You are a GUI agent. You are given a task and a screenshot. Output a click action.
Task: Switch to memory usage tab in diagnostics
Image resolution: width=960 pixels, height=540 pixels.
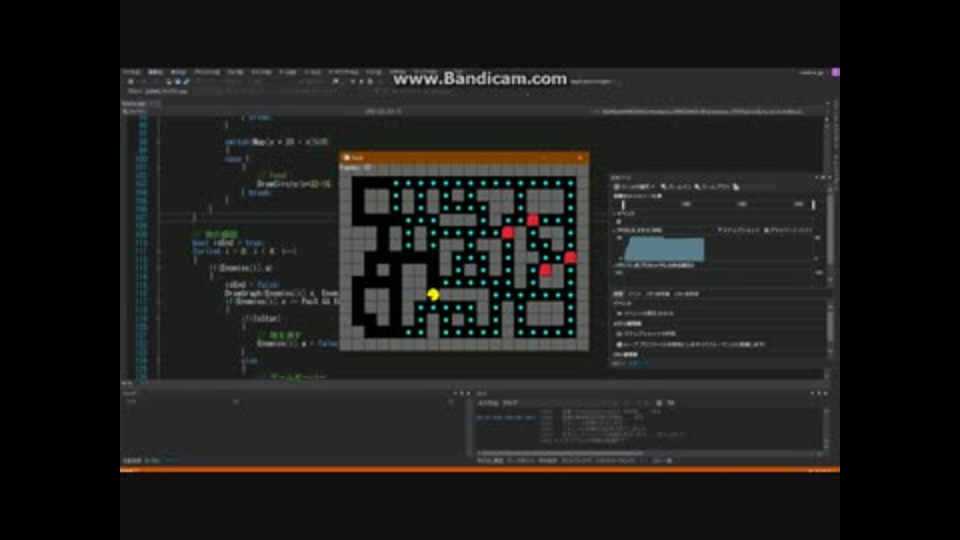click(658, 294)
